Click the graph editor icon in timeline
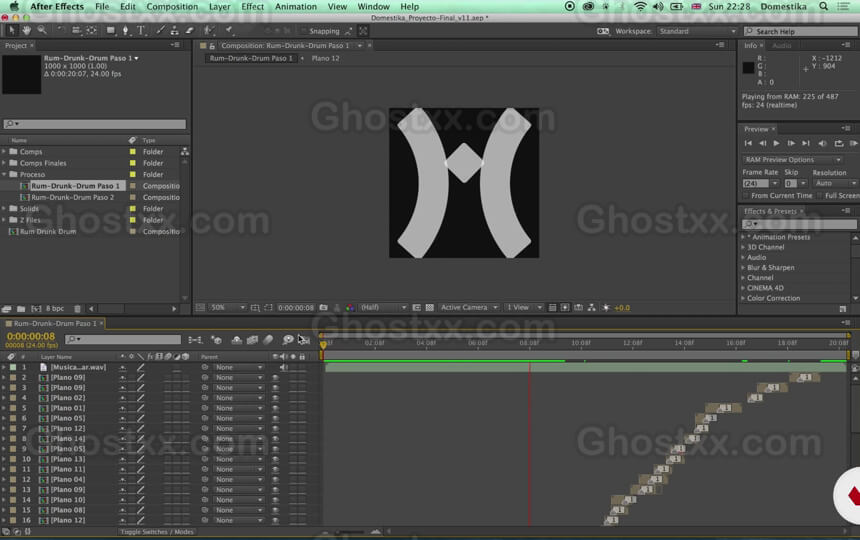 click(x=304, y=340)
